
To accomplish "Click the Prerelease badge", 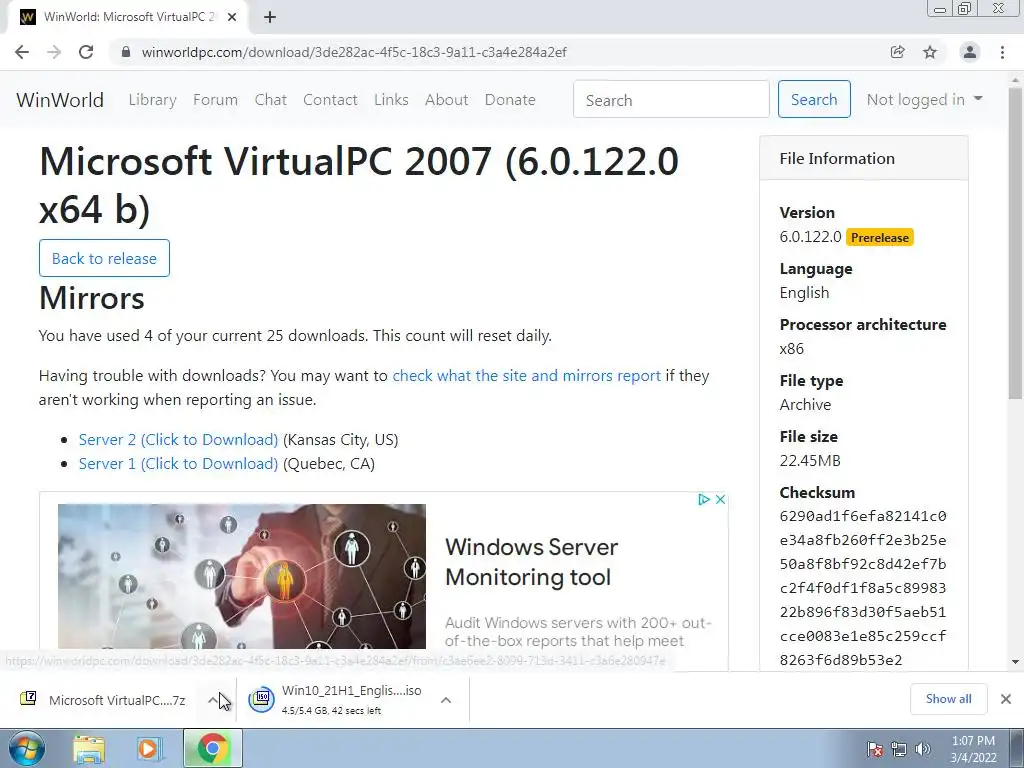I will coord(879,238).
